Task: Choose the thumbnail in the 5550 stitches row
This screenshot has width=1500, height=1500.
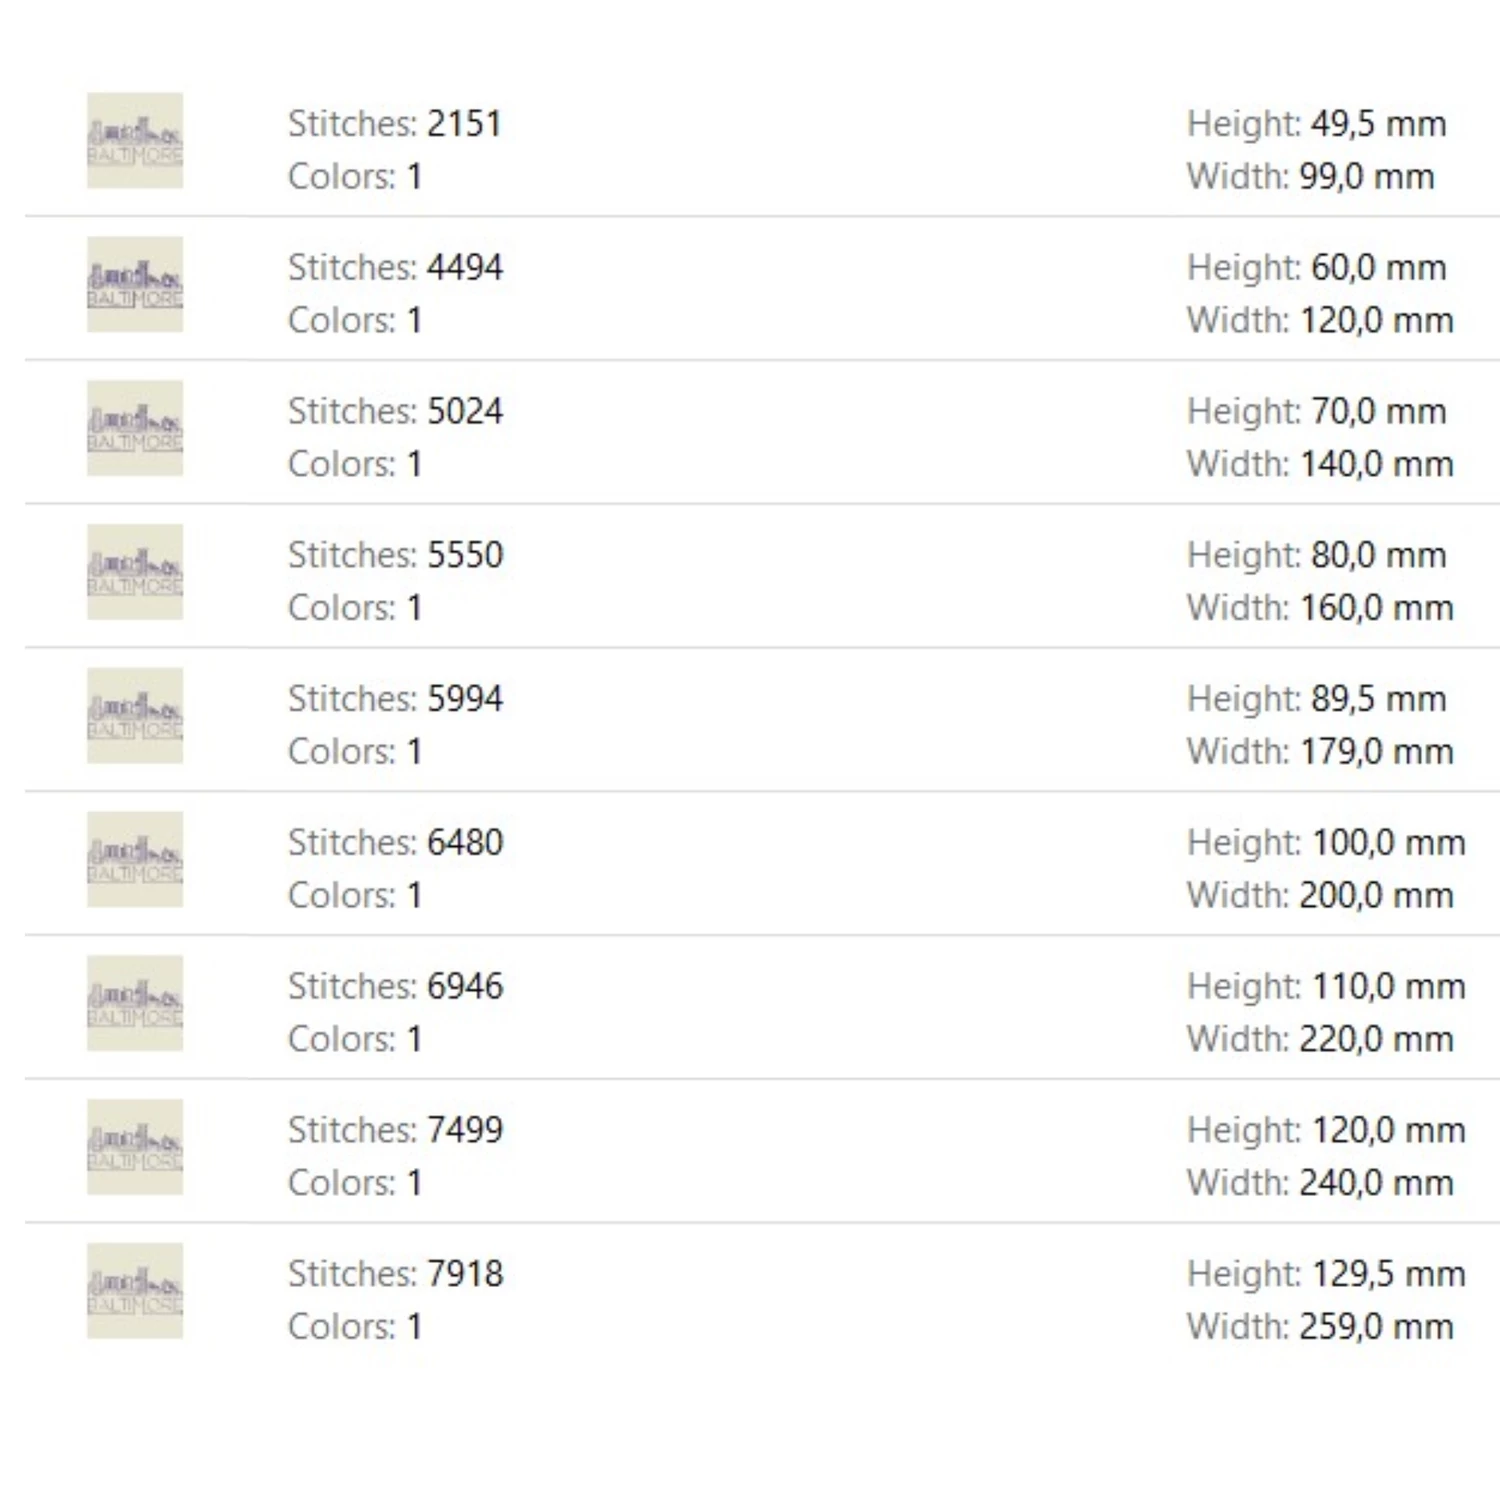Action: pos(135,572)
